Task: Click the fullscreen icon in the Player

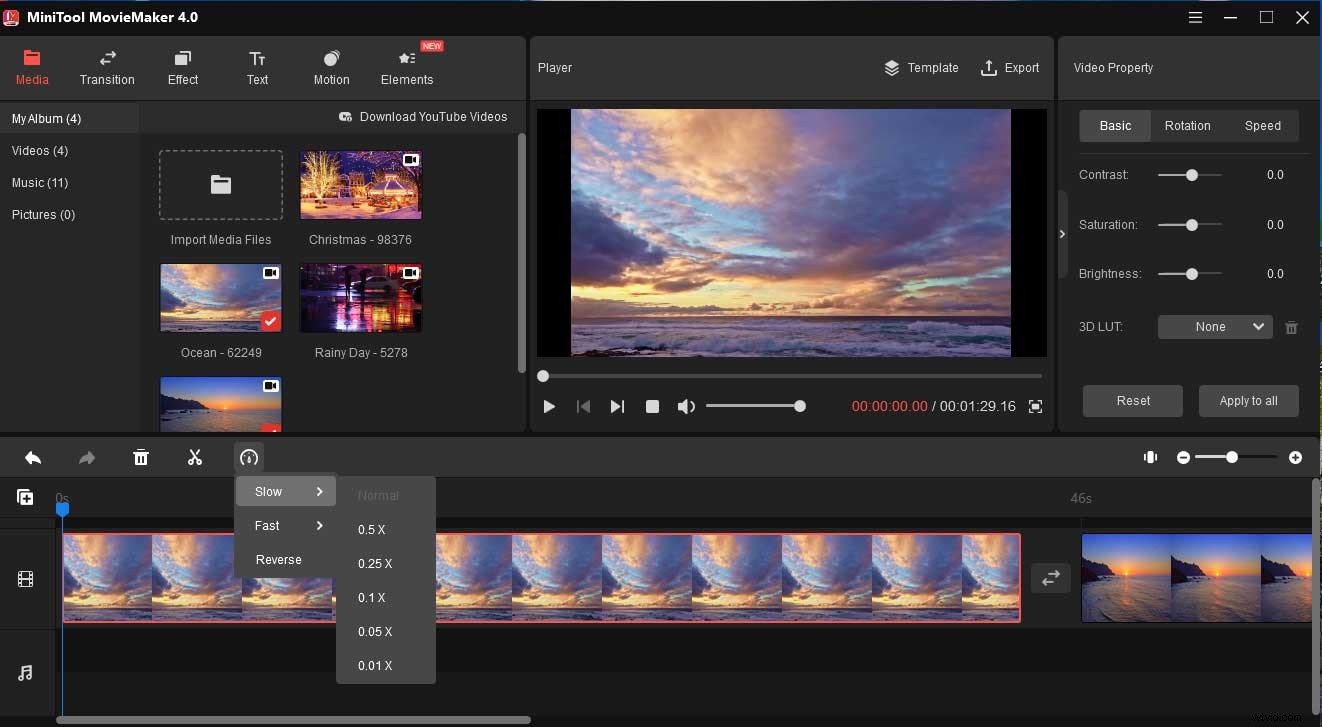Action: [1035, 406]
